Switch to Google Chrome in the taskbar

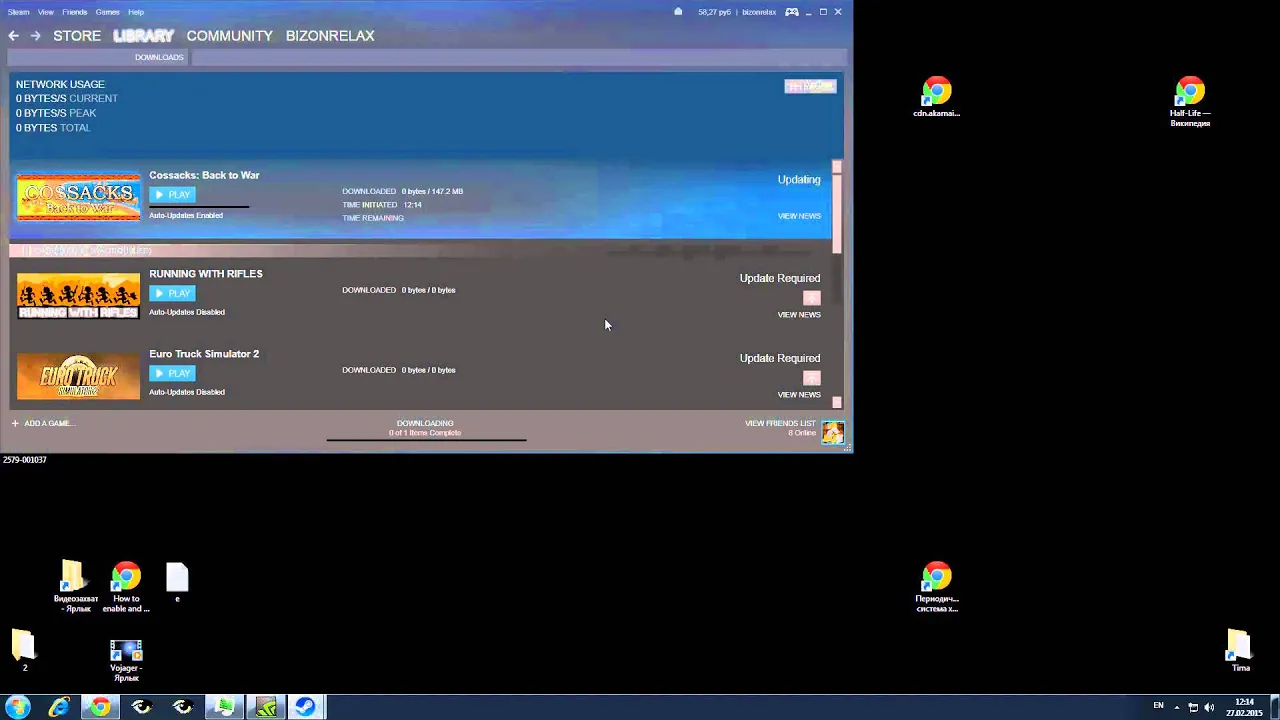pyautogui.click(x=100, y=707)
